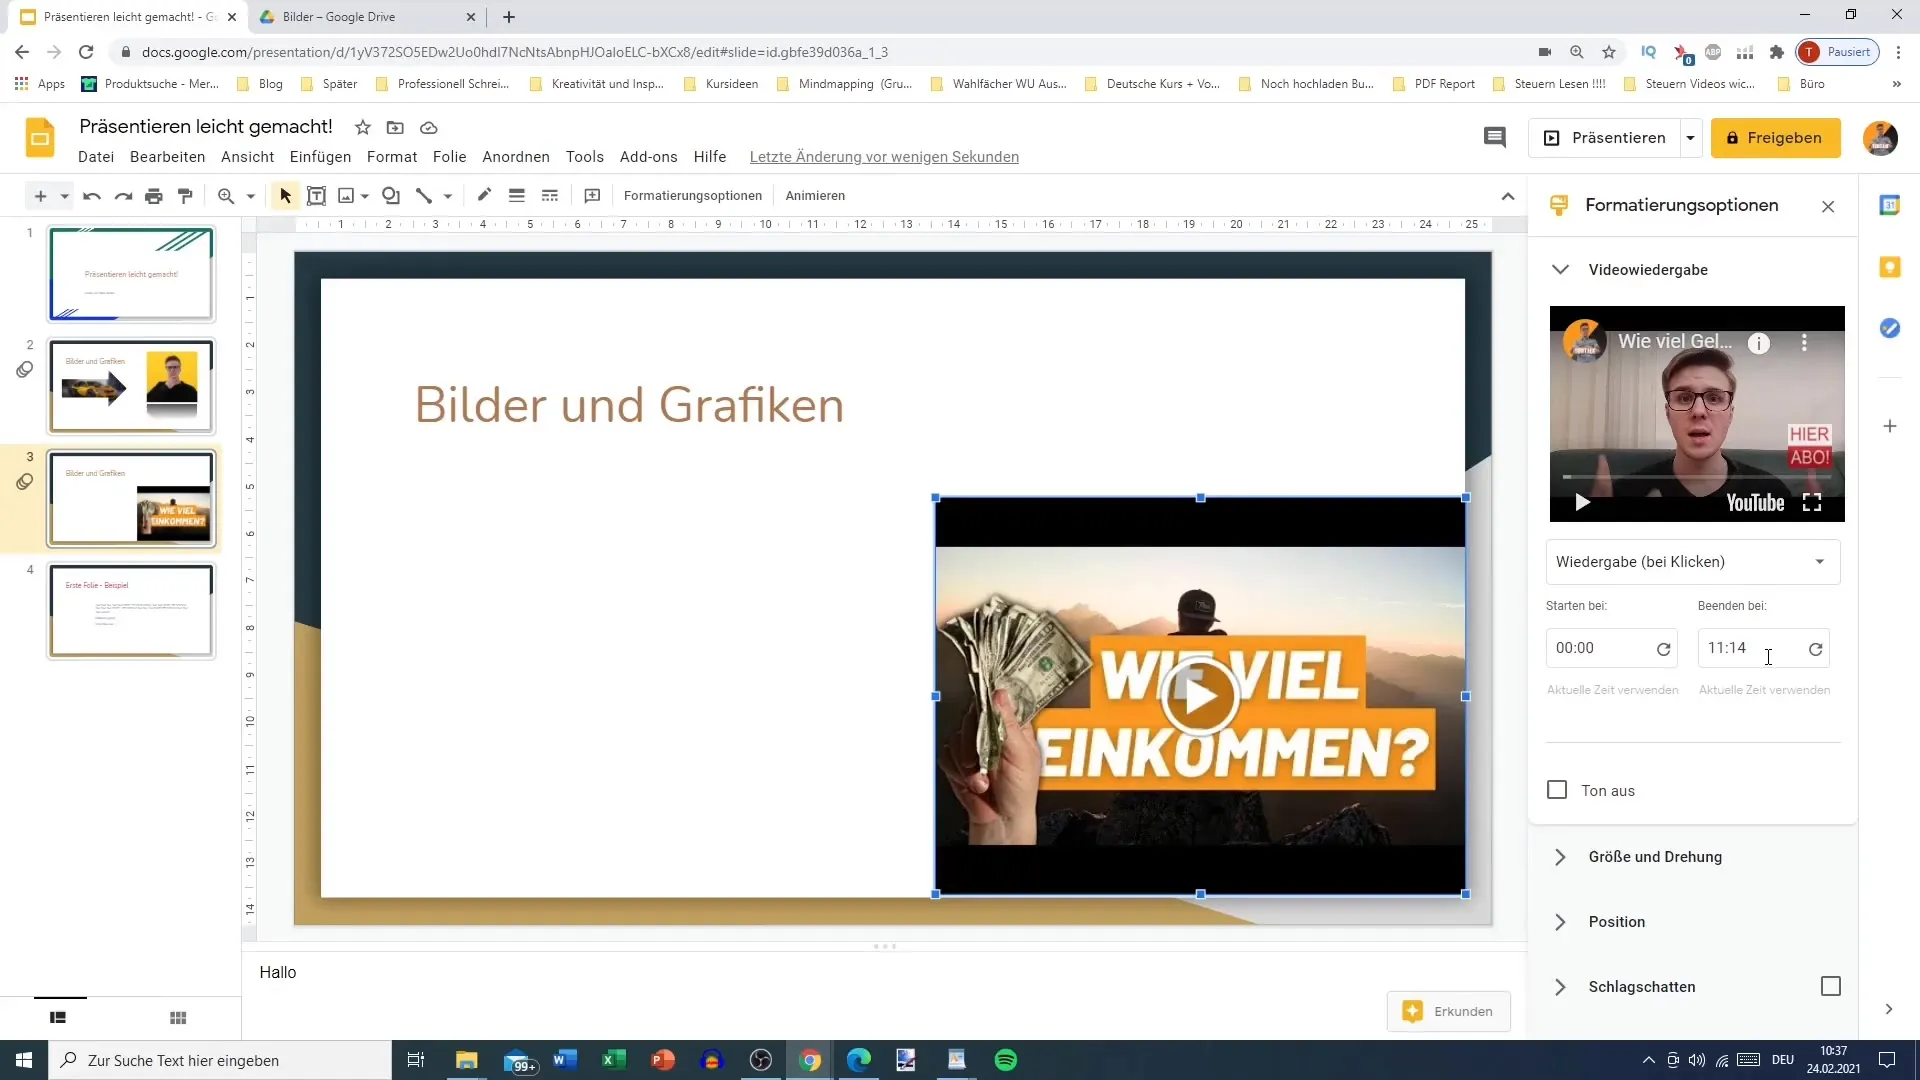This screenshot has height=1080, width=1920.
Task: Switch to filmstrip view icon
Action: [x=58, y=1018]
